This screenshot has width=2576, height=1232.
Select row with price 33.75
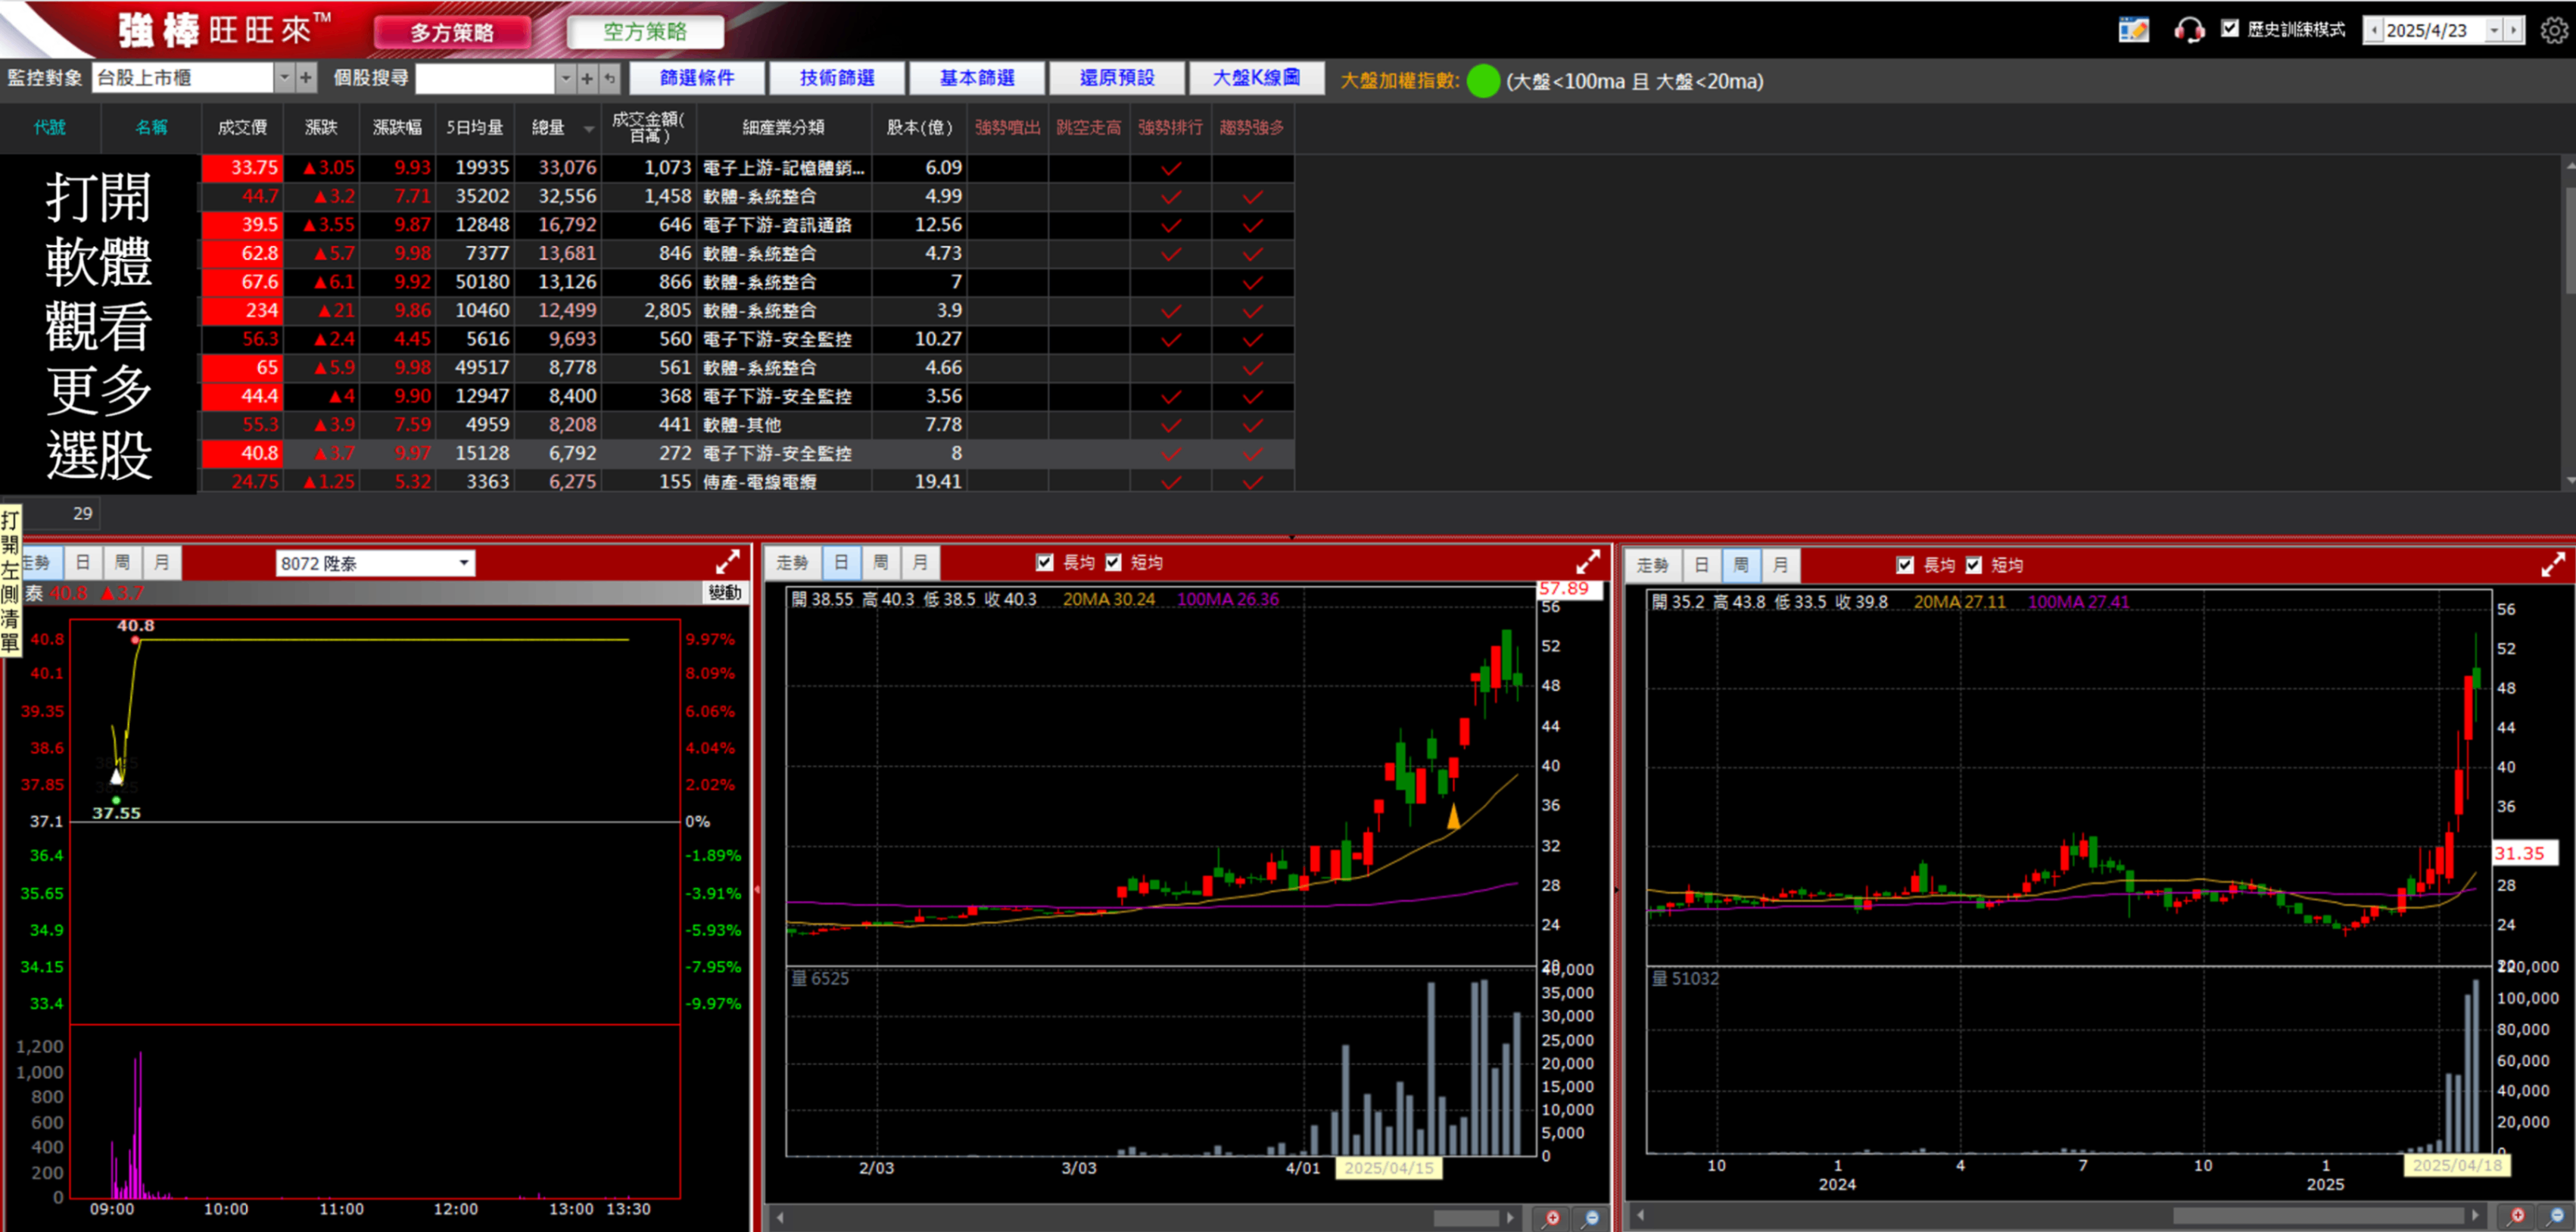748,168
